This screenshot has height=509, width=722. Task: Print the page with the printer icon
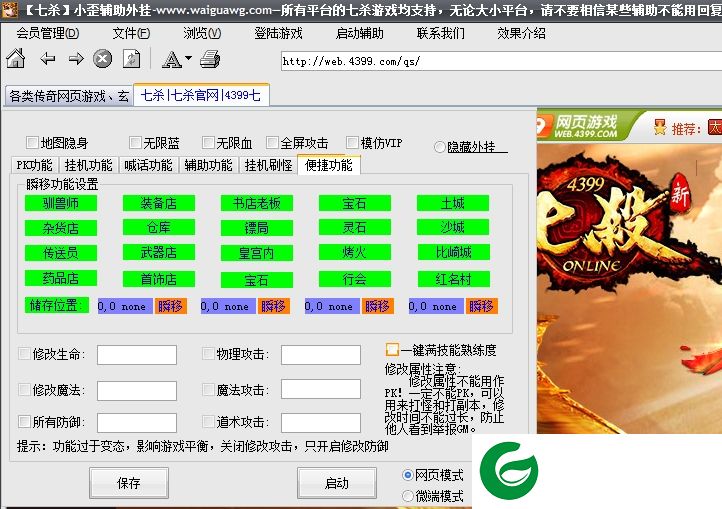(210, 59)
